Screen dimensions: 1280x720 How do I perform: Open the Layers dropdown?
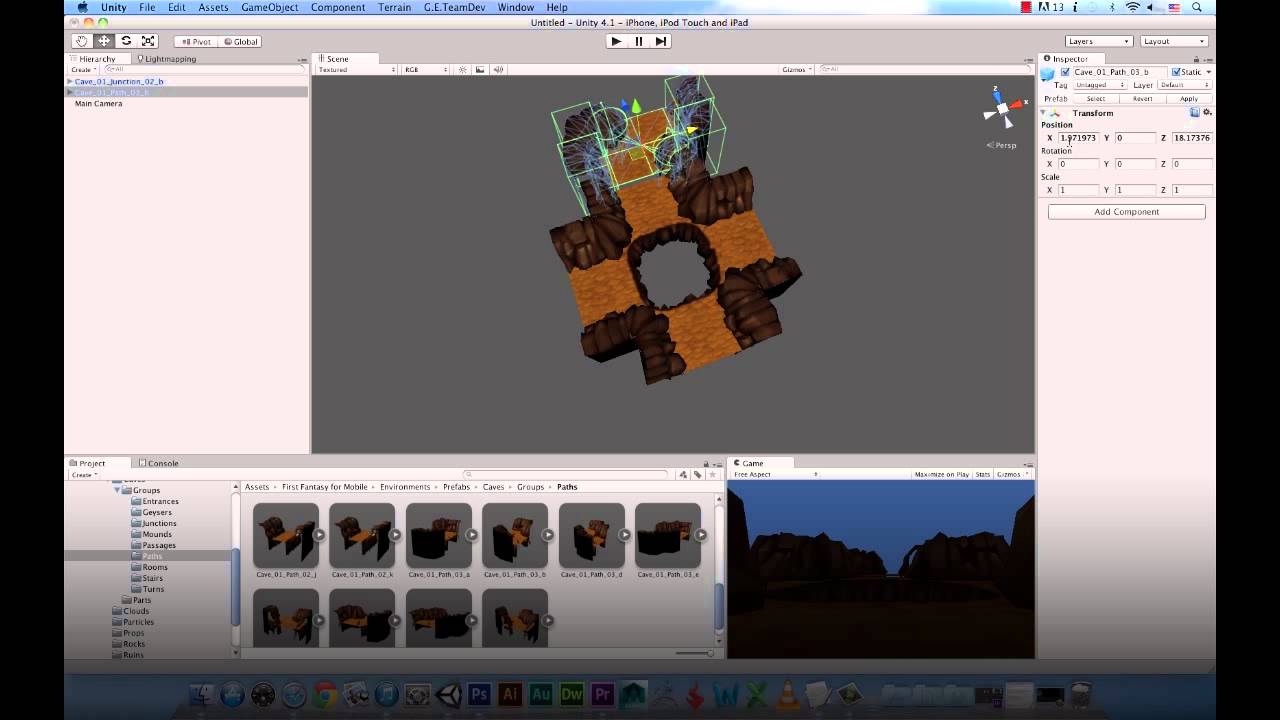point(1098,41)
